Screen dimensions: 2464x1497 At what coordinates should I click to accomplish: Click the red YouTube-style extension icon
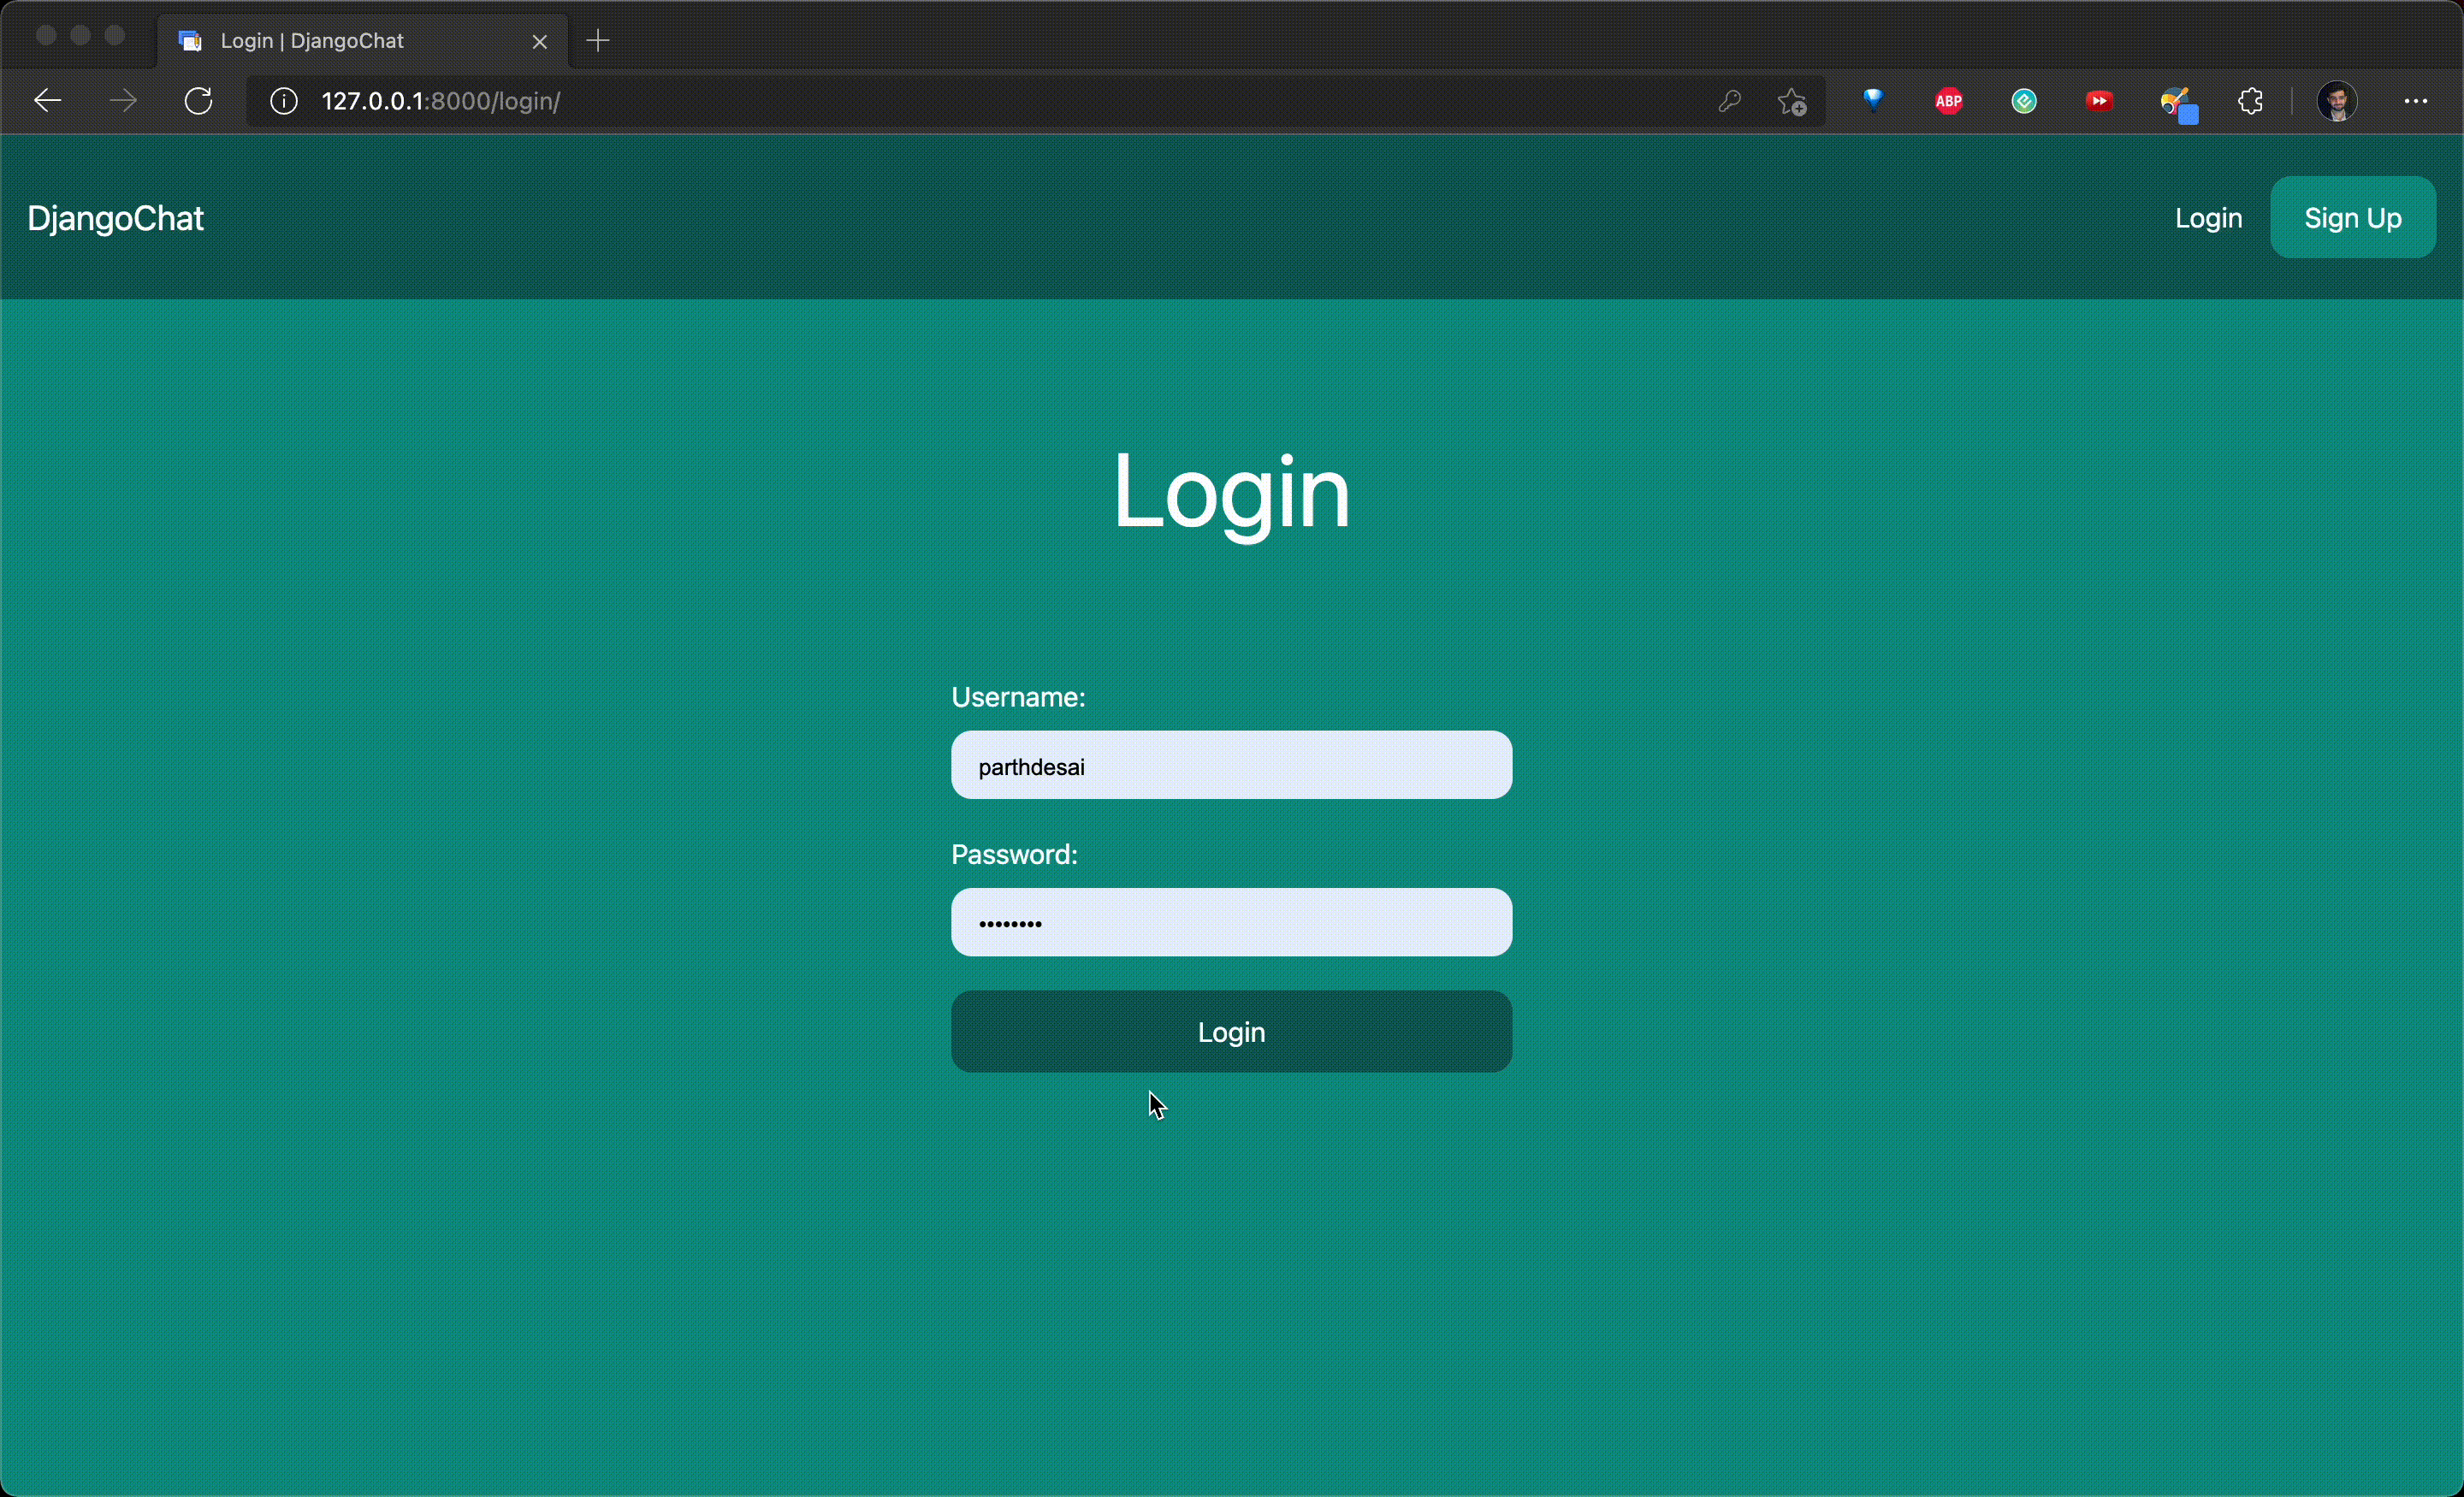pos(2099,101)
